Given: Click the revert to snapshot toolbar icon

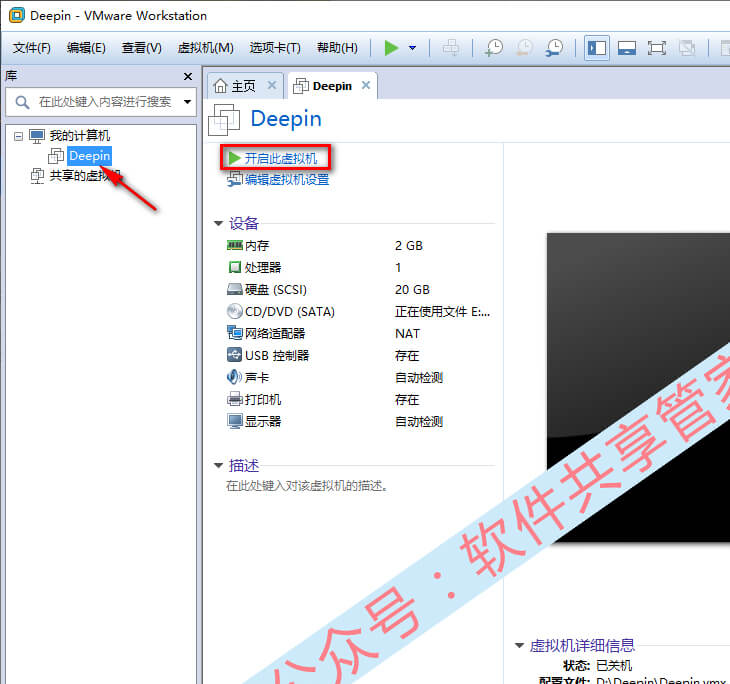Looking at the screenshot, I should 525,47.
